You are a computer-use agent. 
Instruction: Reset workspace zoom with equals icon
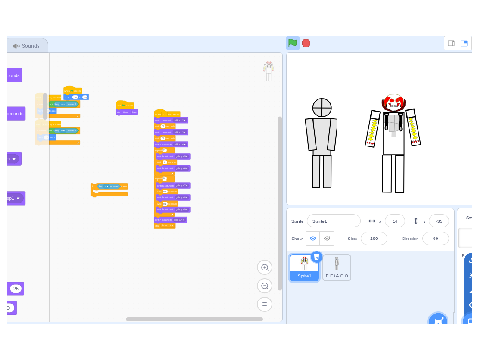(264, 304)
